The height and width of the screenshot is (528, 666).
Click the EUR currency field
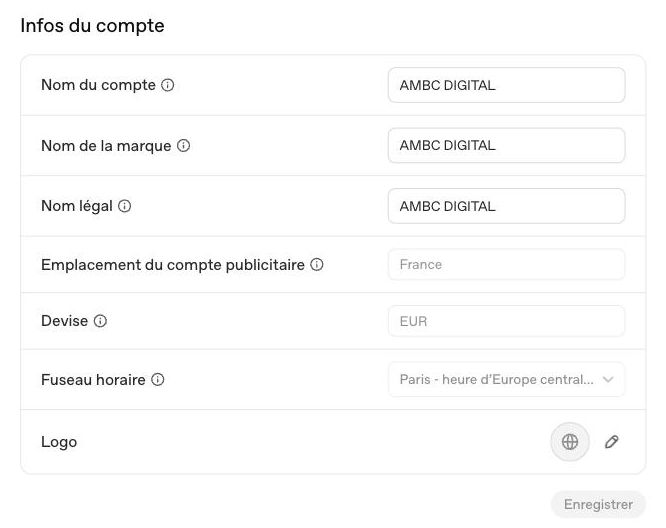pyautogui.click(x=506, y=321)
